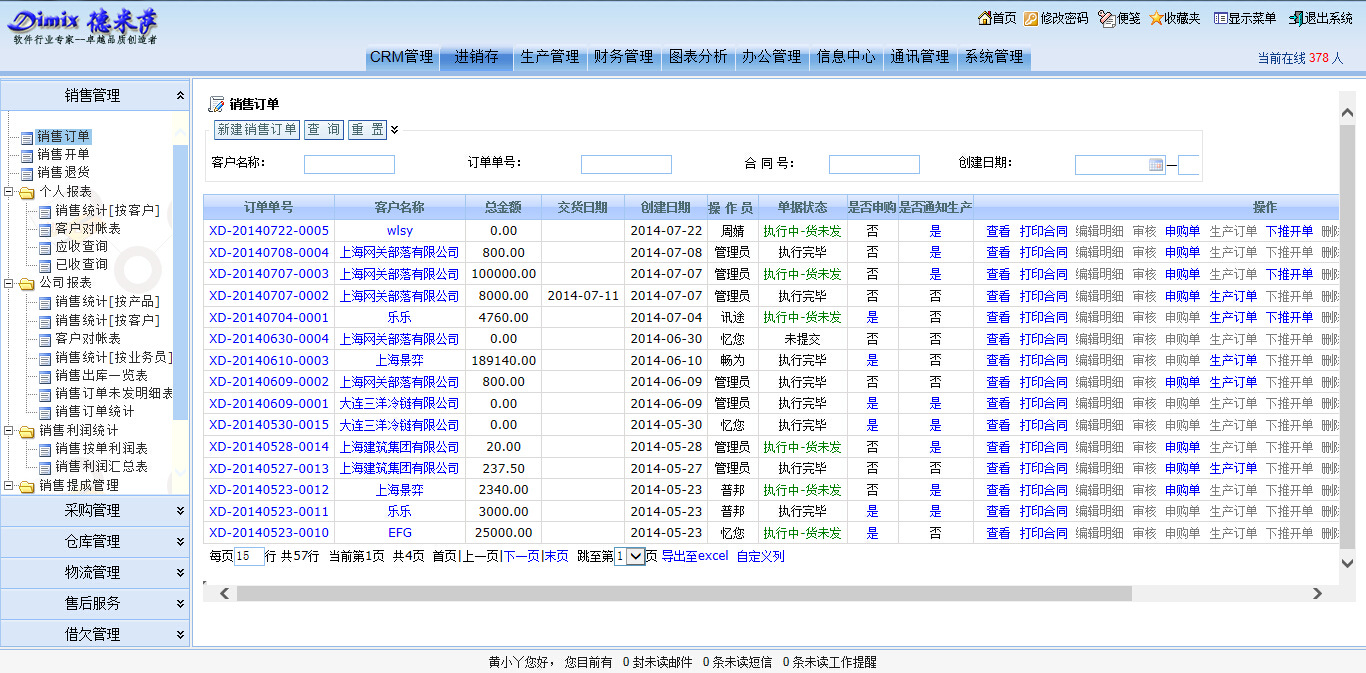Click the 导出至excel link
Image resolution: width=1366 pixels, height=673 pixels.
point(694,556)
